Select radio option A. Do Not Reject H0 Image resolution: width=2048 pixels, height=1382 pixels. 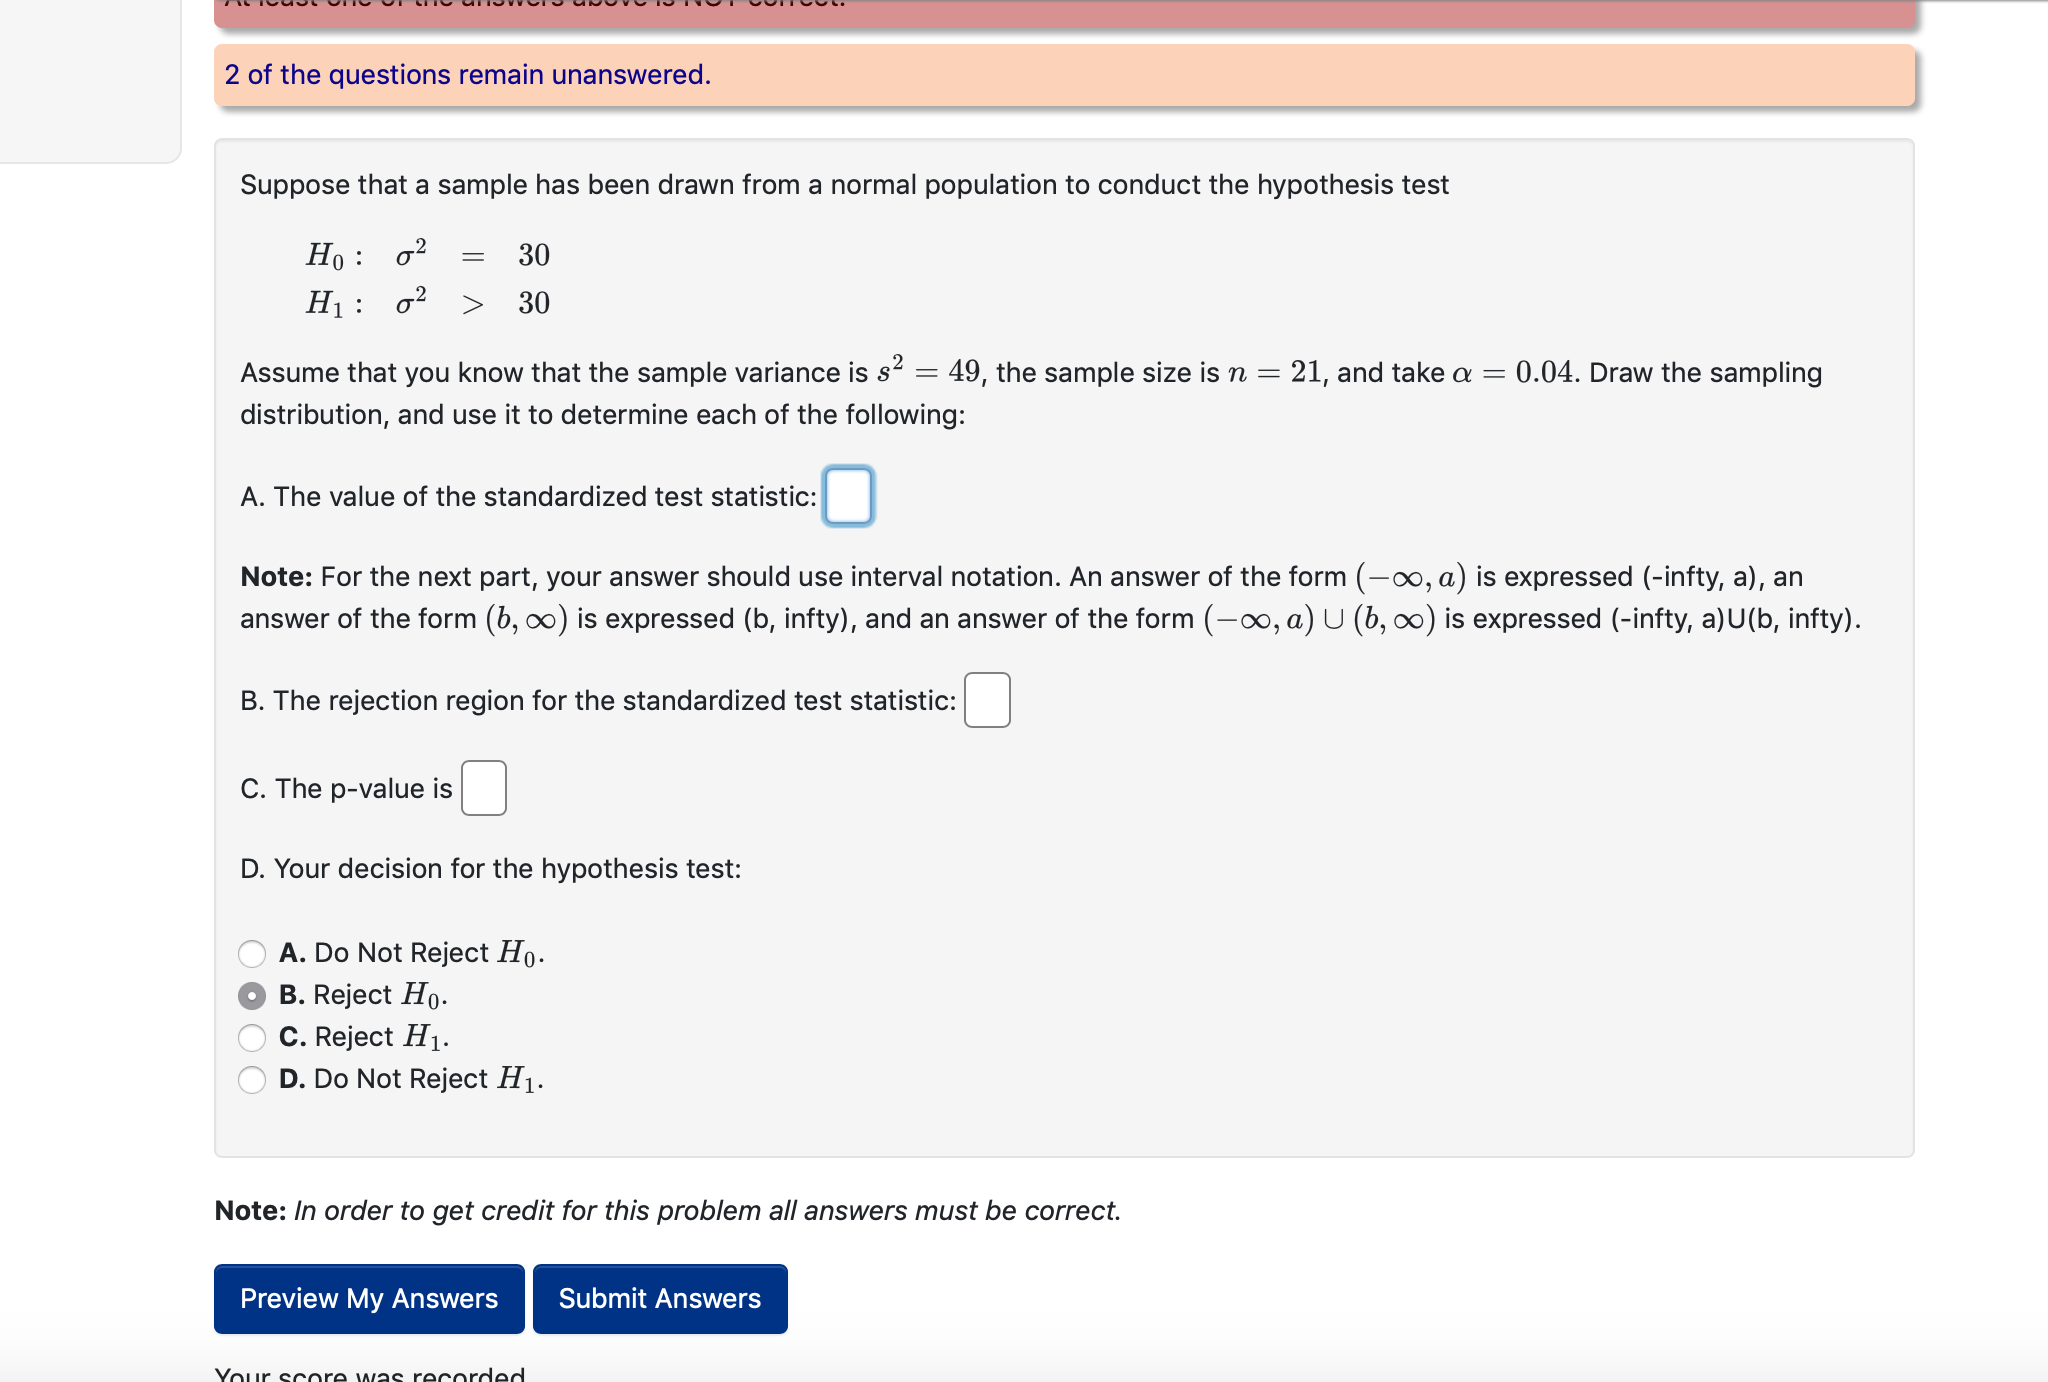(x=252, y=953)
